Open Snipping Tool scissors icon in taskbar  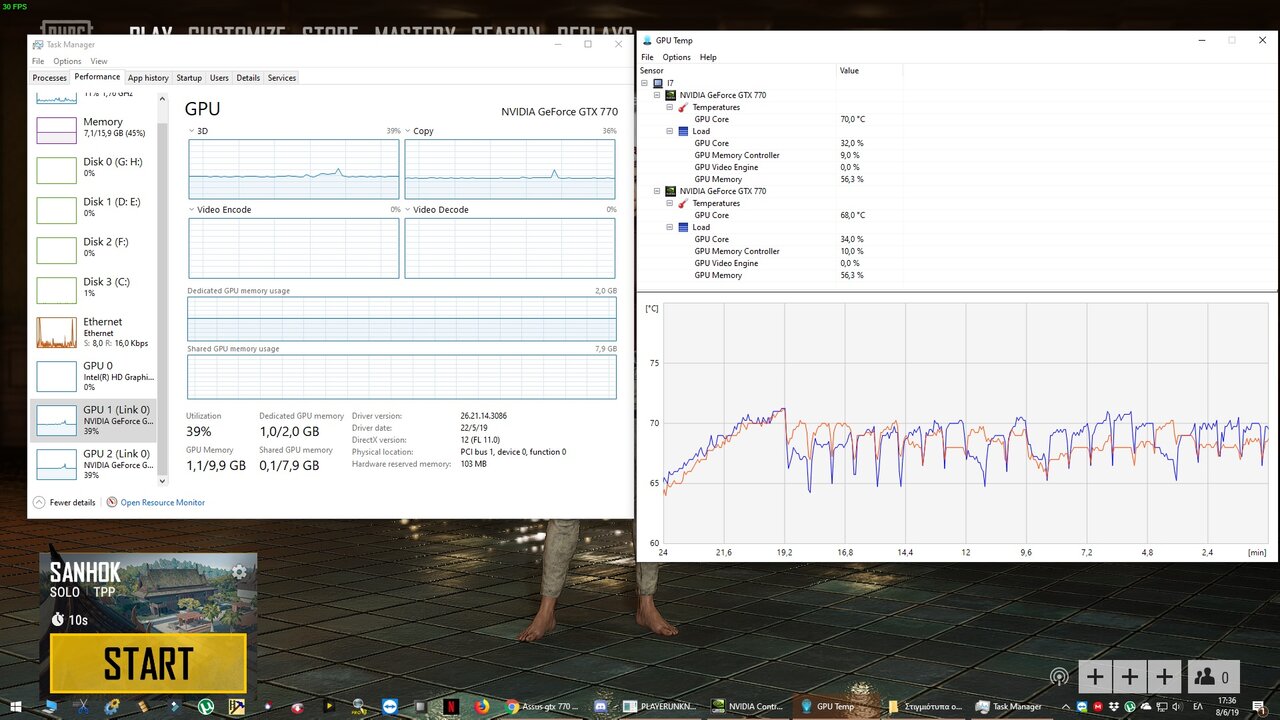tap(83, 707)
